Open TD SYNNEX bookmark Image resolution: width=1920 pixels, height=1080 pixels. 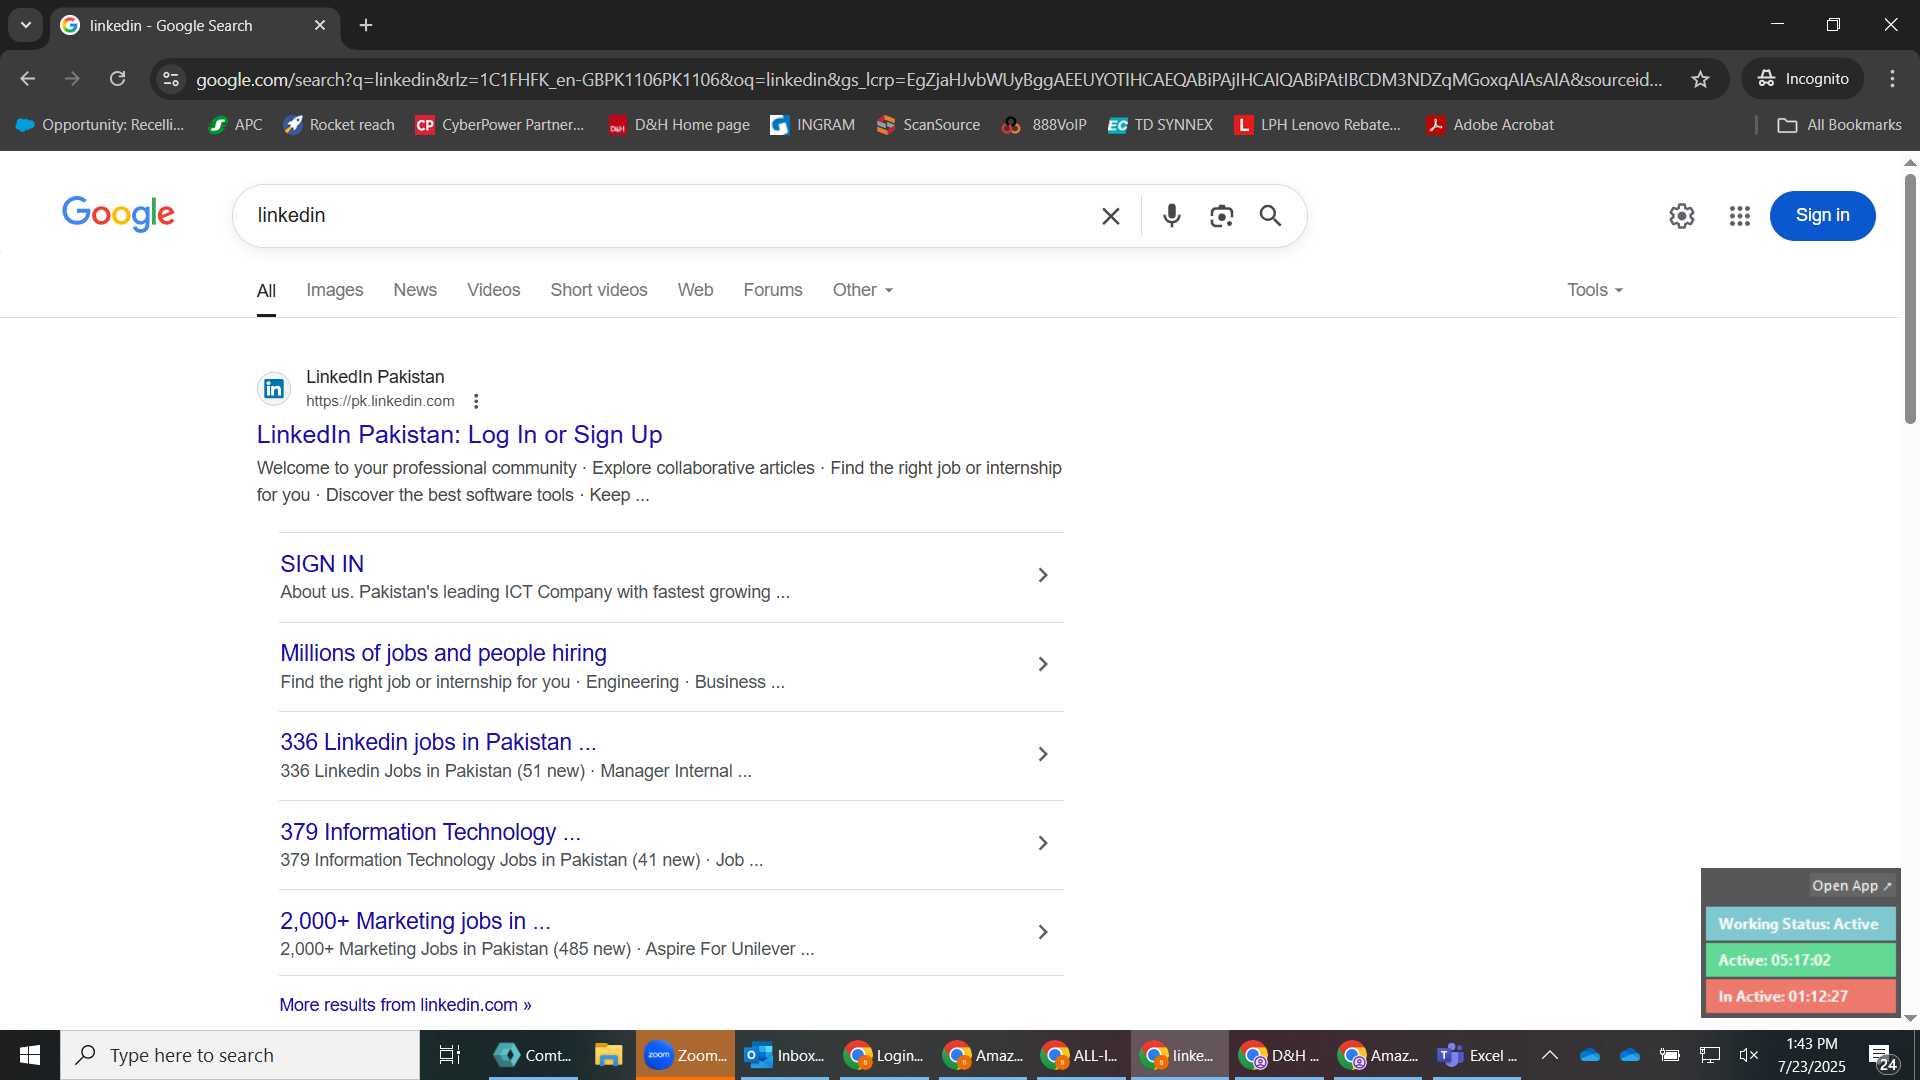[1160, 125]
